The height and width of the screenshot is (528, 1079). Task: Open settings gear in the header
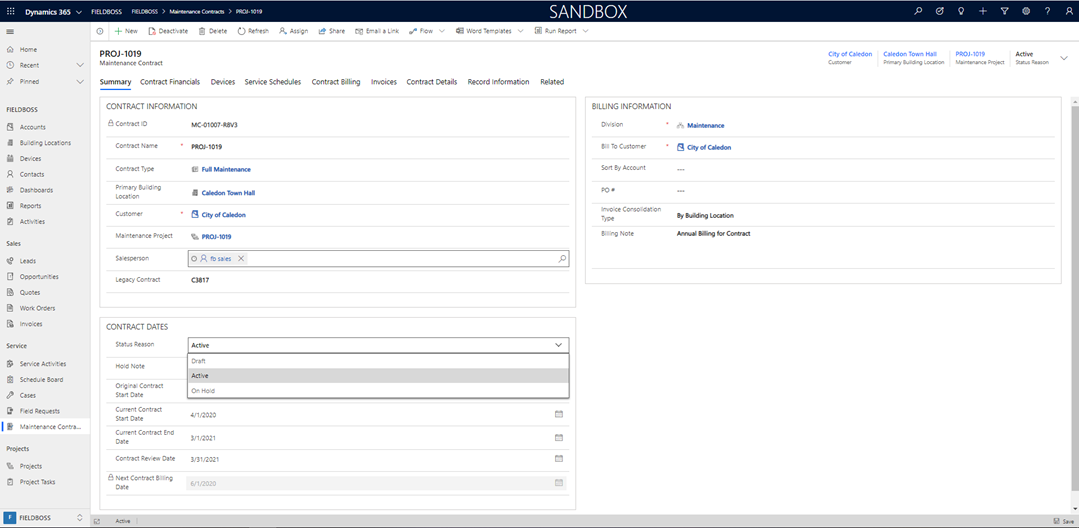[x=1025, y=11]
